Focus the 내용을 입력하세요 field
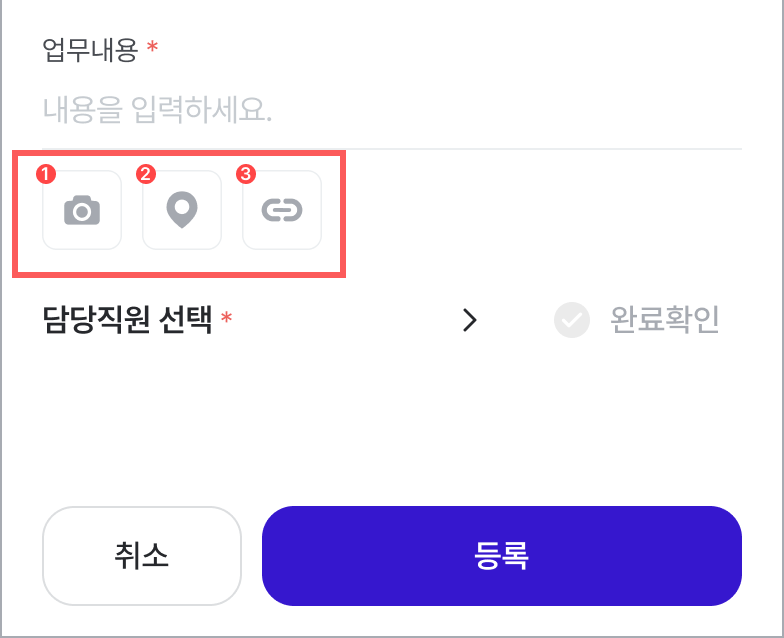 (392, 110)
